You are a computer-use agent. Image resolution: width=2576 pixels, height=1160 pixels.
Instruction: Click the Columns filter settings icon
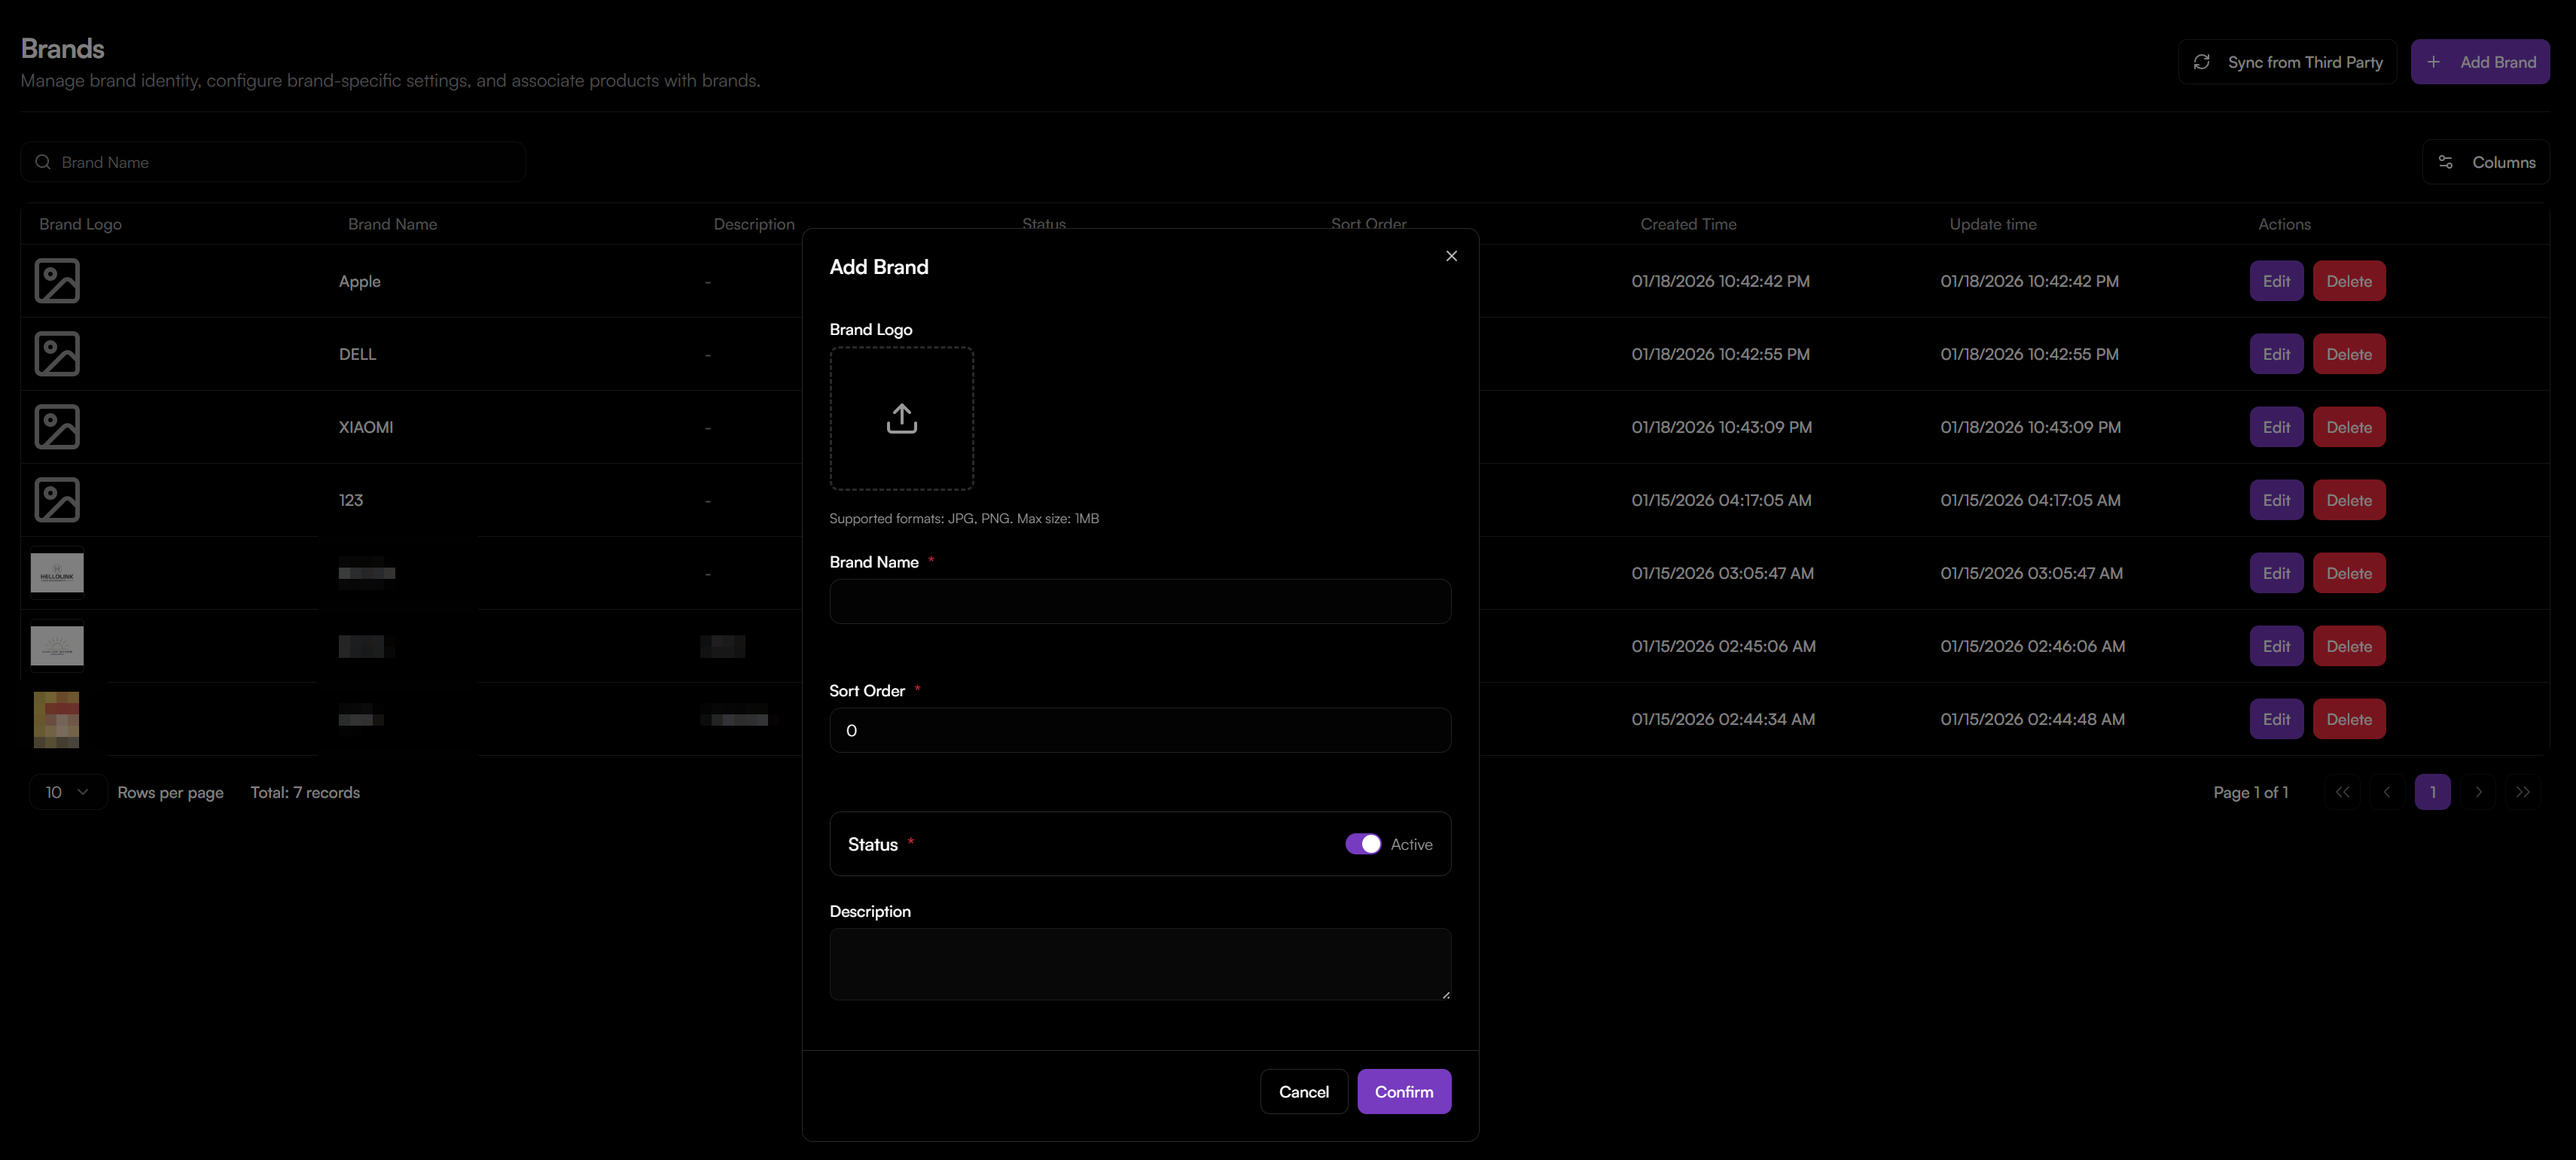coord(2445,162)
